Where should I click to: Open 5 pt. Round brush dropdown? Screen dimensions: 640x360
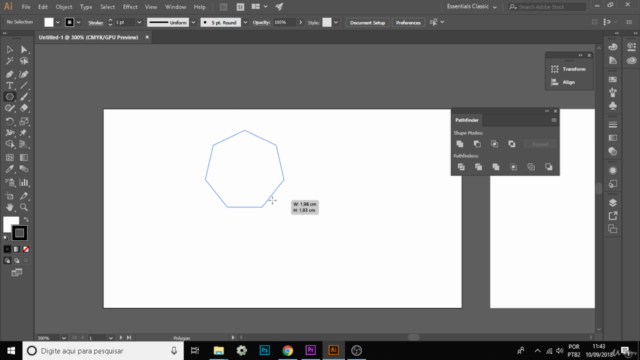point(245,22)
